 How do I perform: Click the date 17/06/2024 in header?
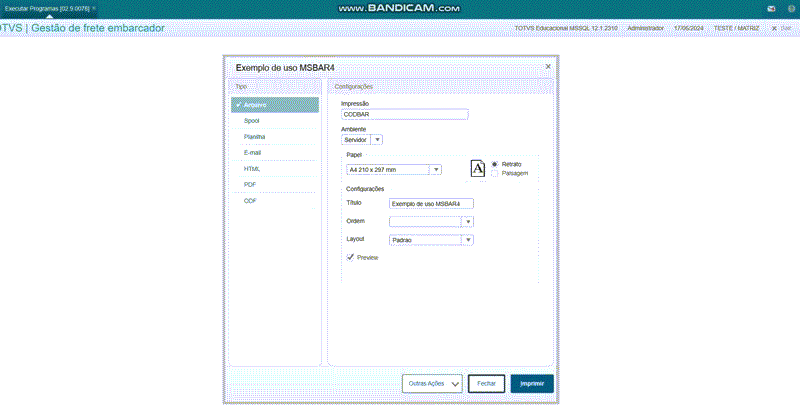click(x=688, y=29)
